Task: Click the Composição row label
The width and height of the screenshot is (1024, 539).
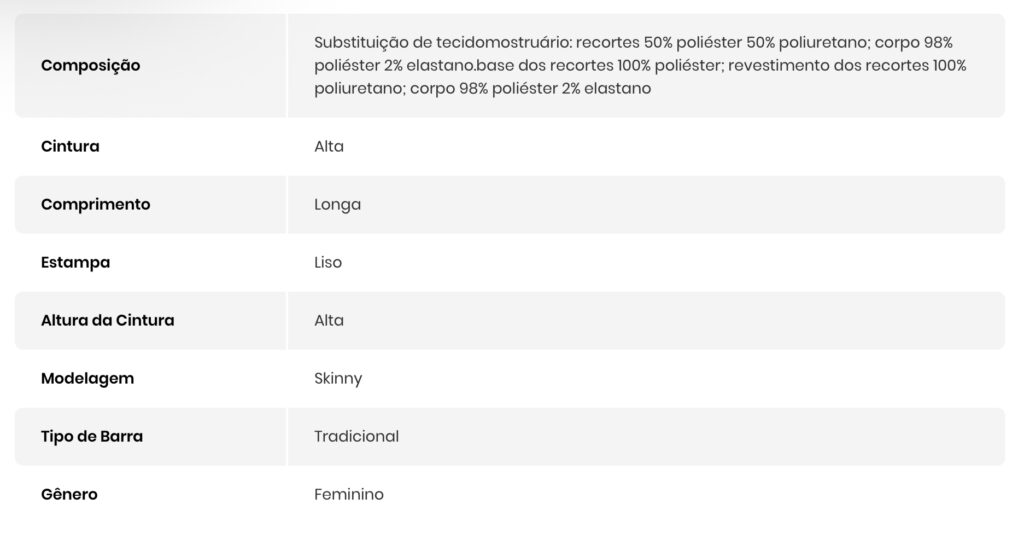Action: pyautogui.click(x=90, y=65)
